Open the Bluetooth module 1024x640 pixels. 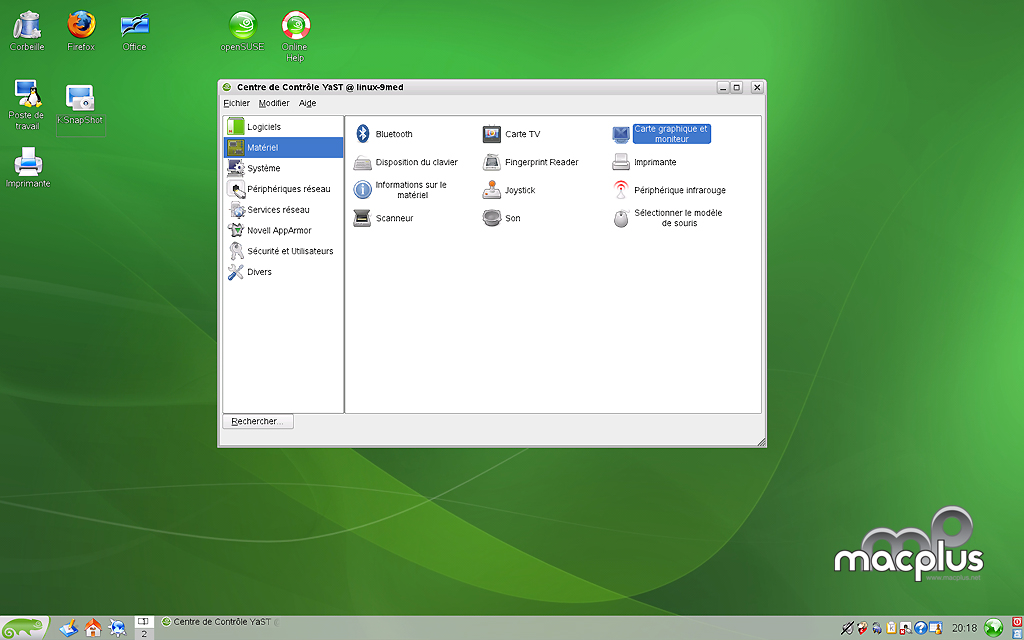pos(385,134)
